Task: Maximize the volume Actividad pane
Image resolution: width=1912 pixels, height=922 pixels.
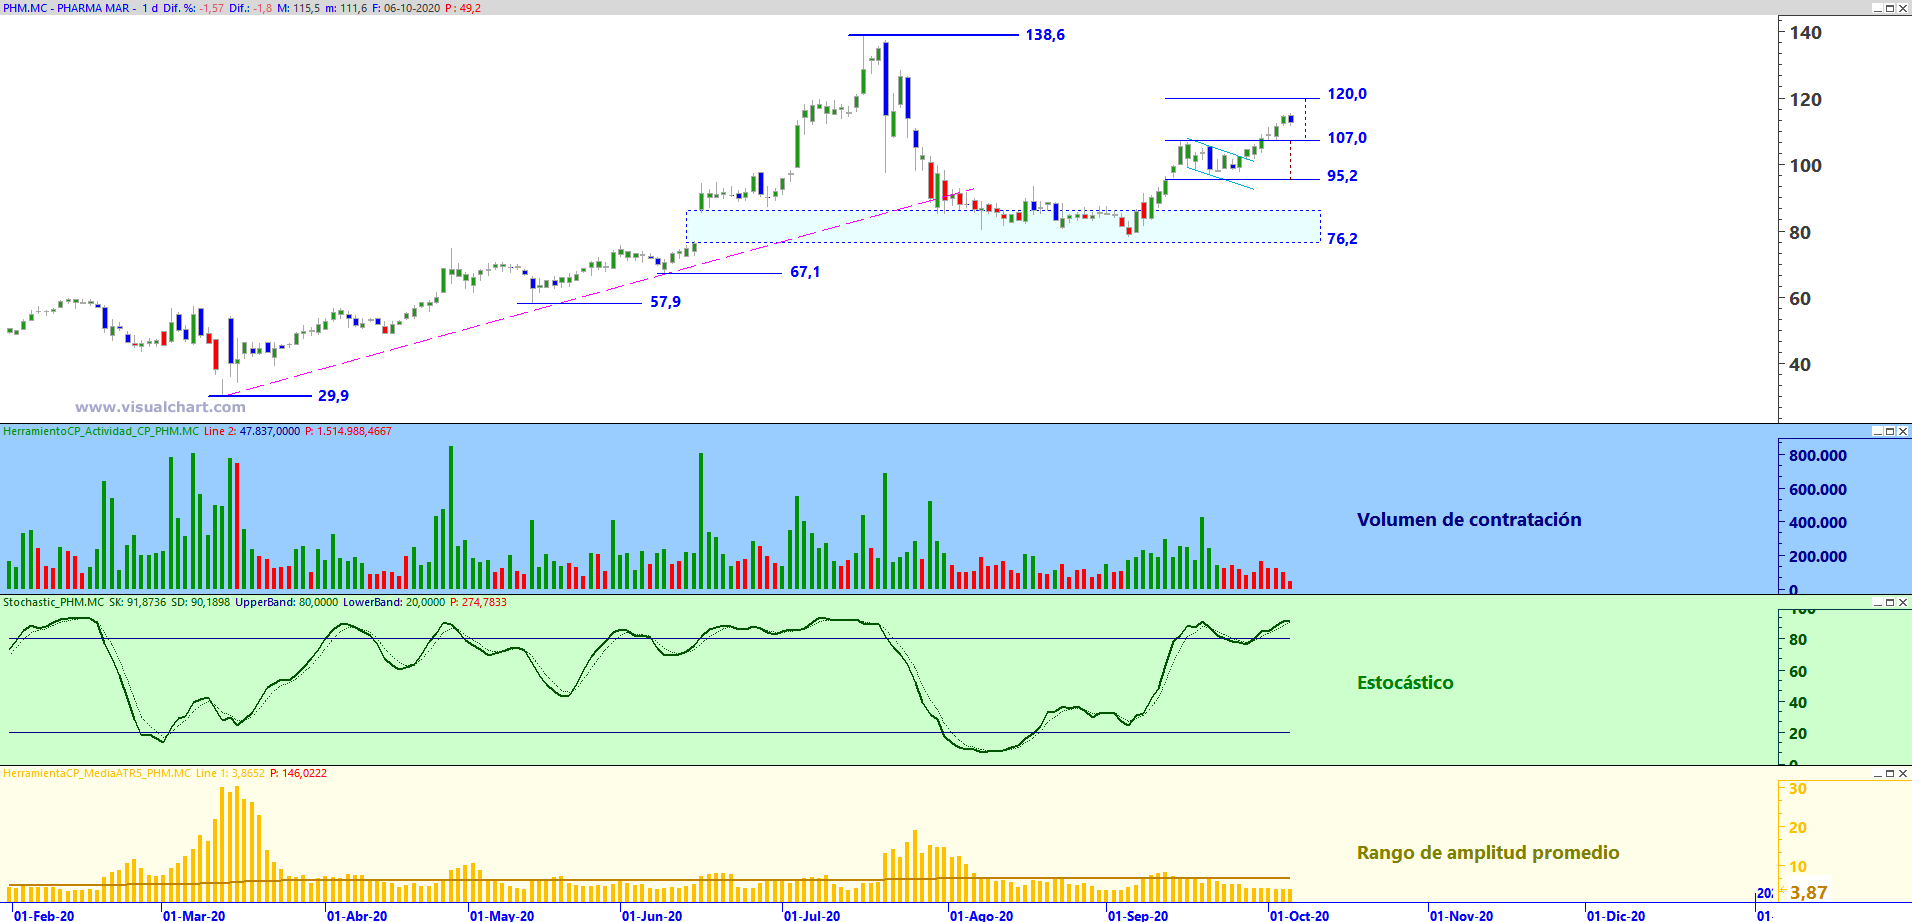Action: click(1890, 431)
